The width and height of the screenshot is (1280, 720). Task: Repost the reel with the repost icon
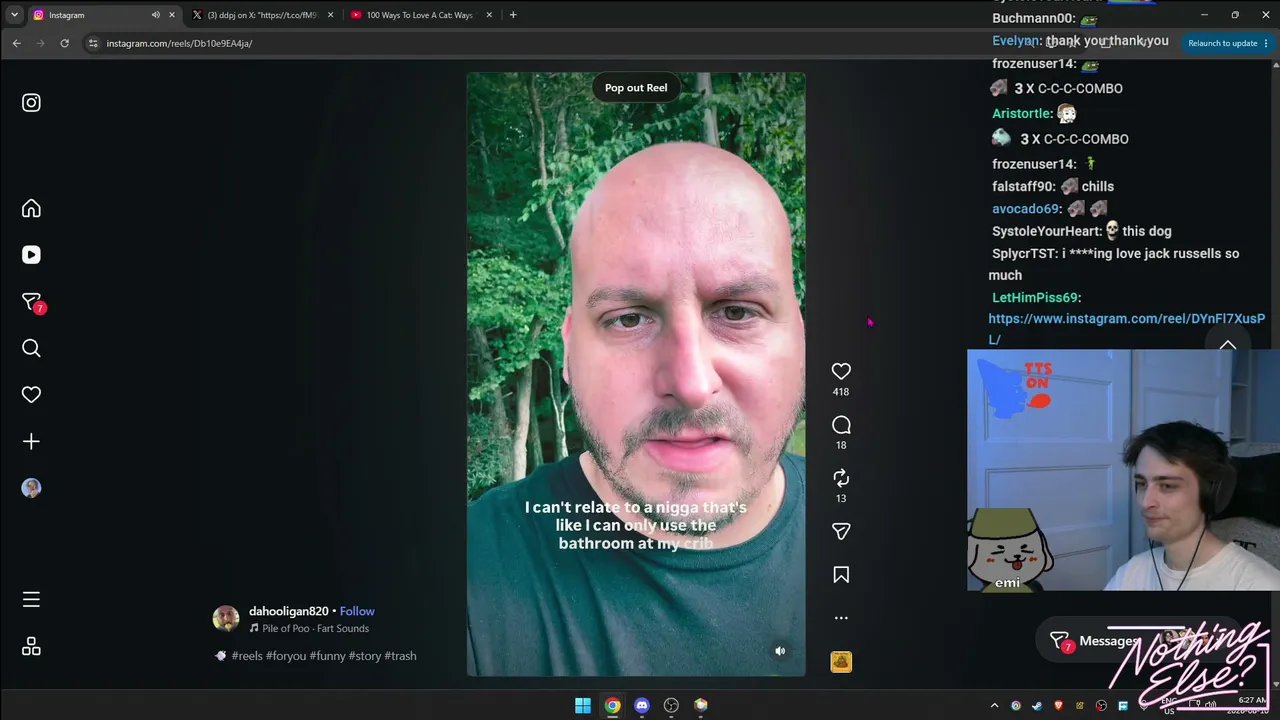coord(841,478)
